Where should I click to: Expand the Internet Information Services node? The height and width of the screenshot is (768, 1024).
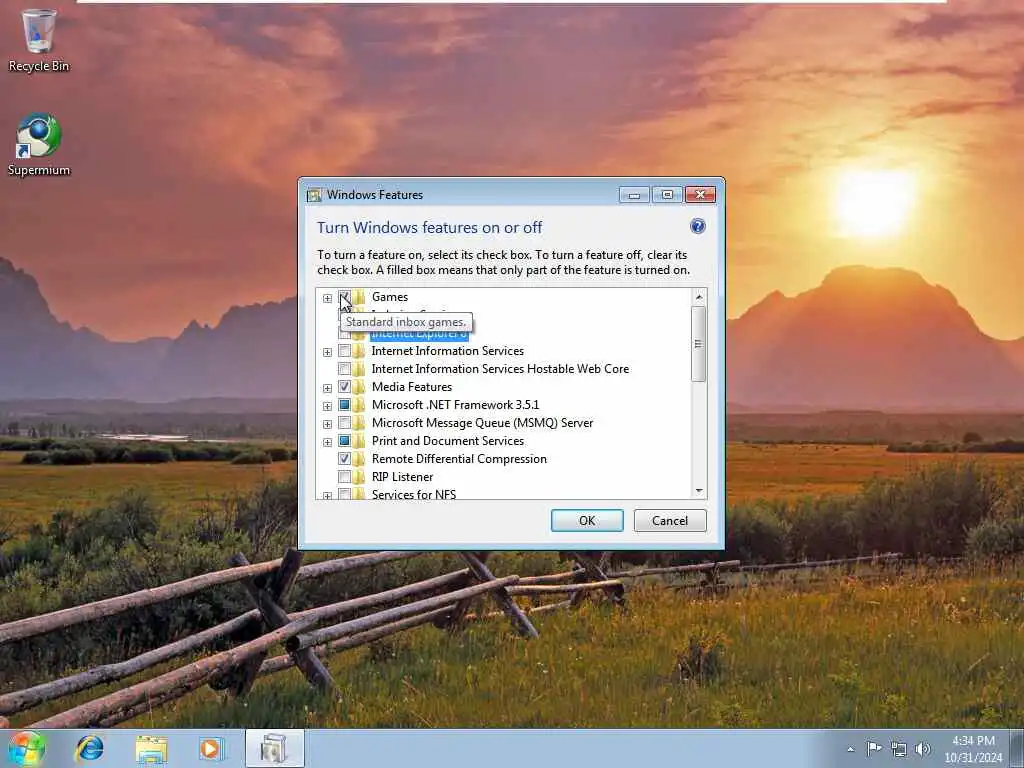327,352
